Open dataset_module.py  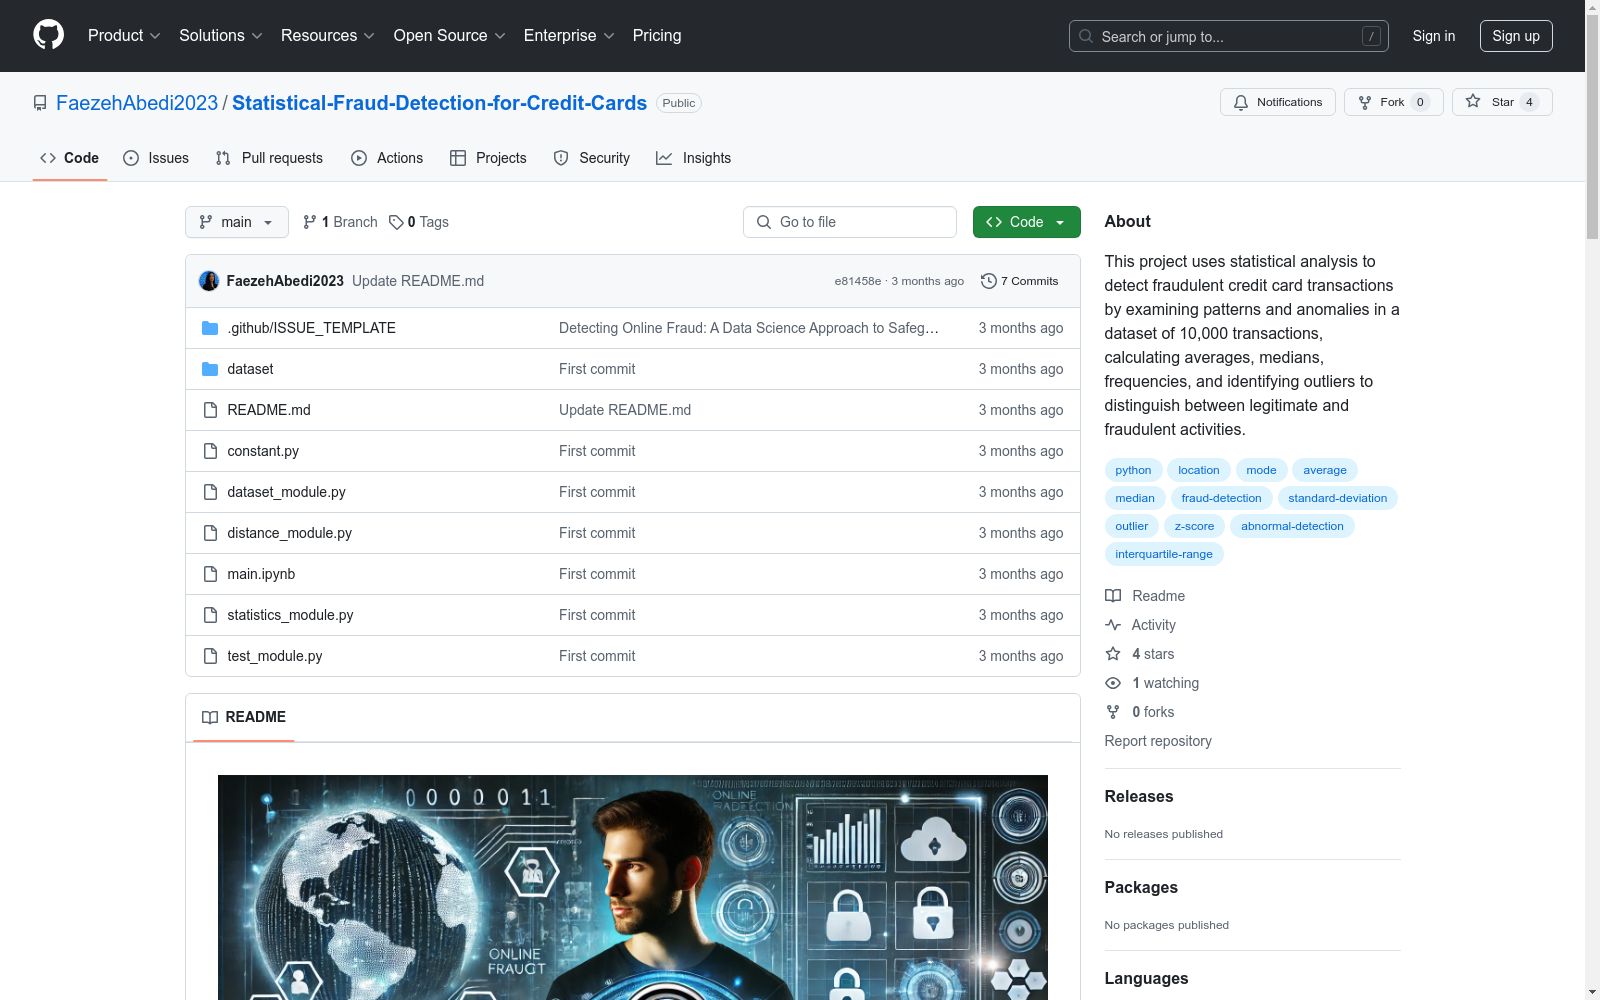(286, 492)
